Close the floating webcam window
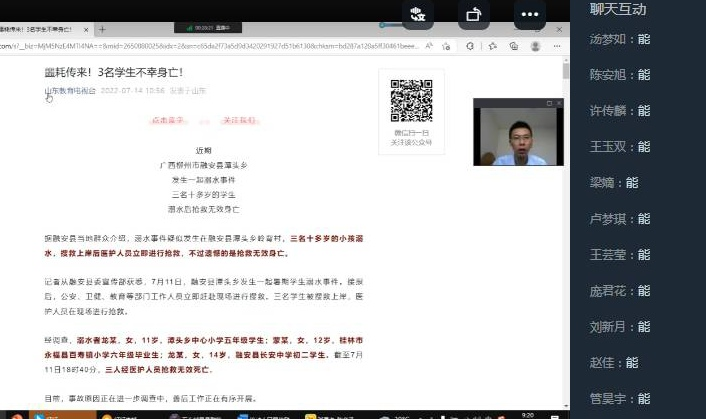This screenshot has width=706, height=419. (560, 103)
